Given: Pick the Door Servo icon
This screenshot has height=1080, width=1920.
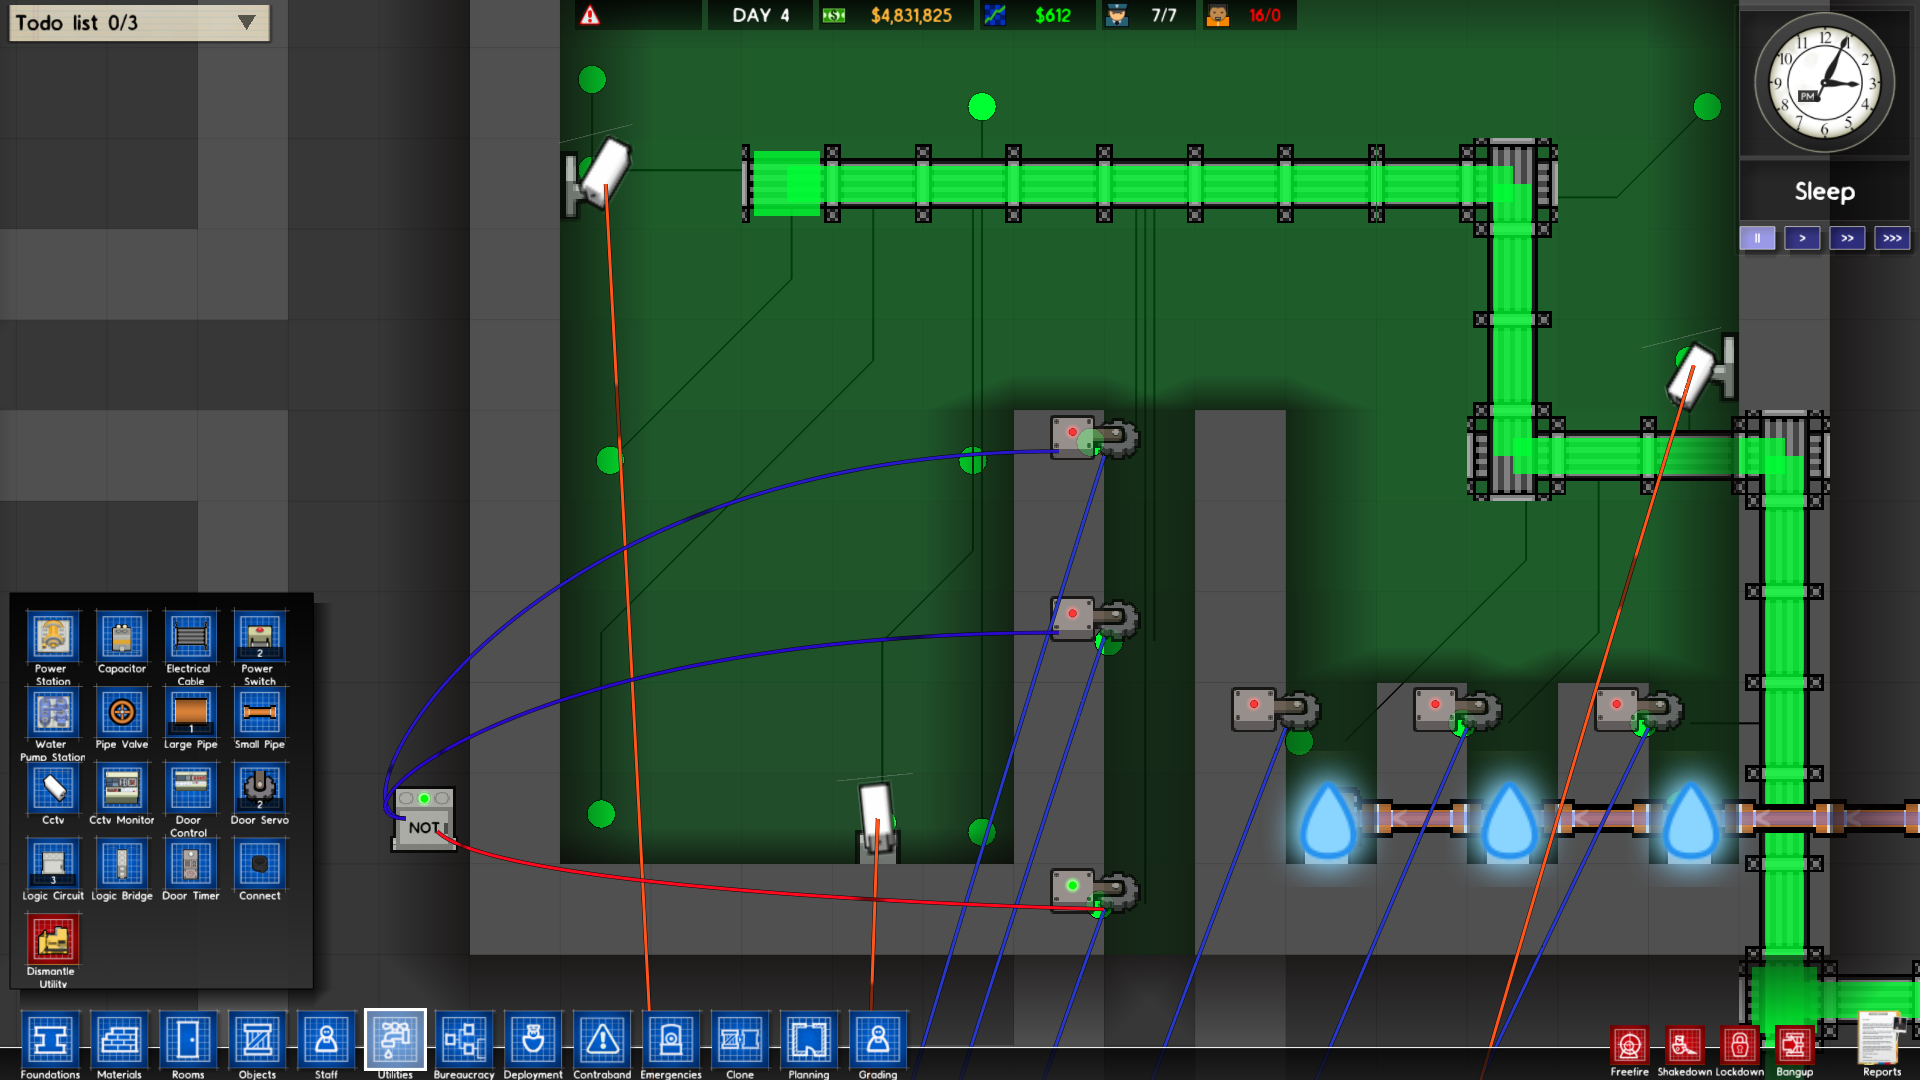Looking at the screenshot, I should click(x=259, y=788).
